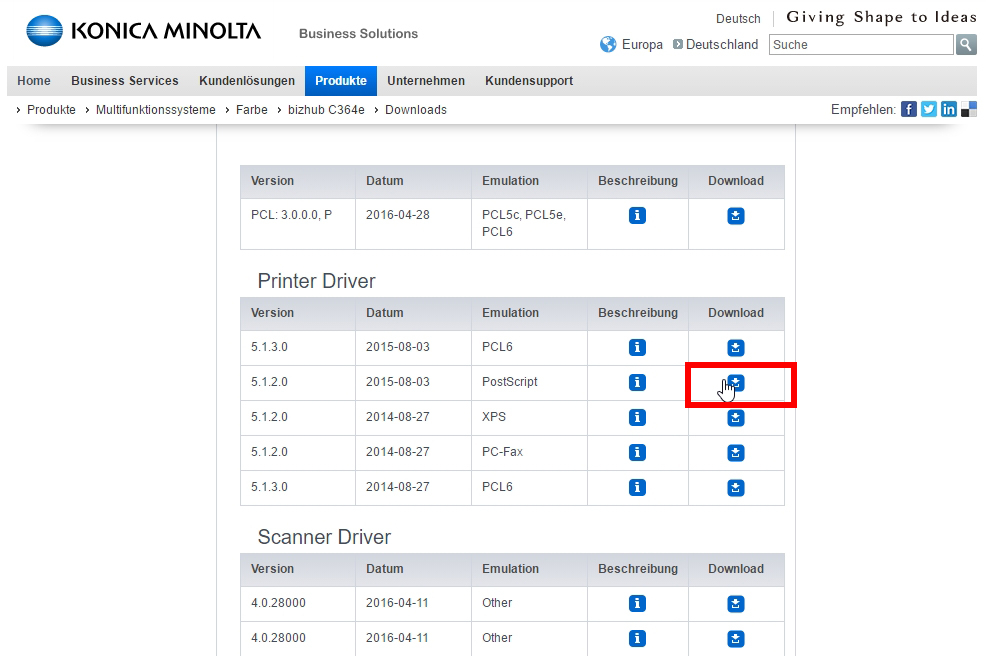Open info for first scanner driver row
This screenshot has width=986, height=656.
click(637, 604)
